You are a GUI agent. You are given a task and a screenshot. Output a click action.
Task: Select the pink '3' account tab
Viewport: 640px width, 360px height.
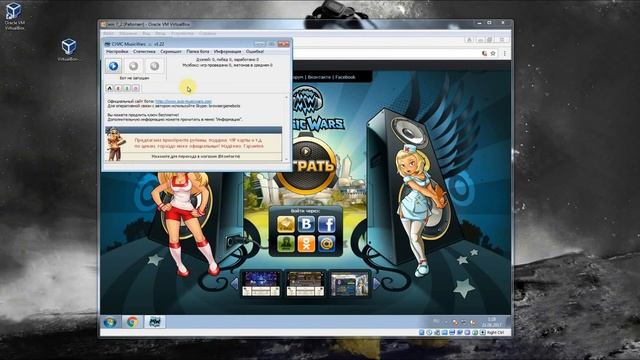tap(136, 88)
